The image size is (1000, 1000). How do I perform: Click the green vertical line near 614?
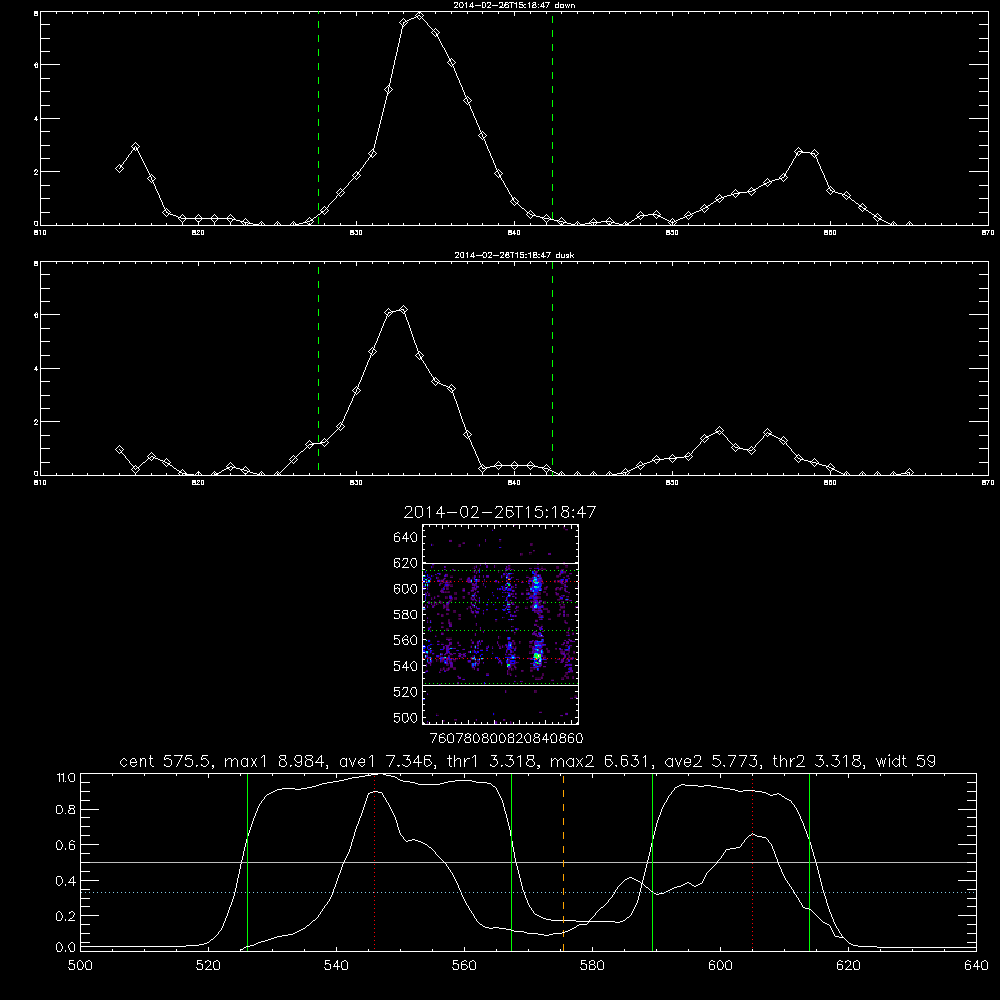(x=809, y=861)
